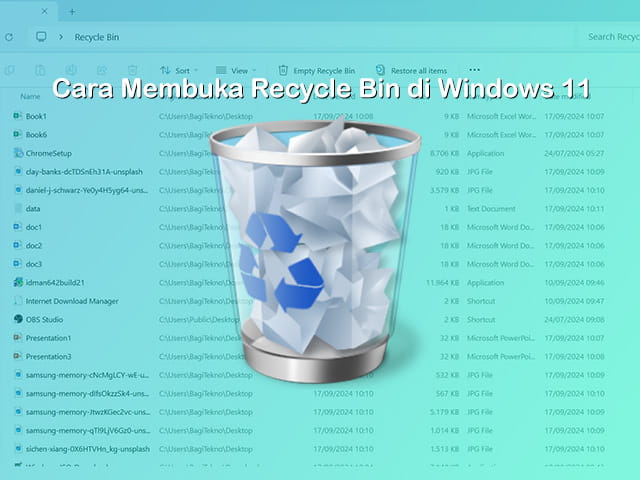Screen dimensions: 640x480
Task: Click the Excel icon next to Book1
Action: point(18,116)
